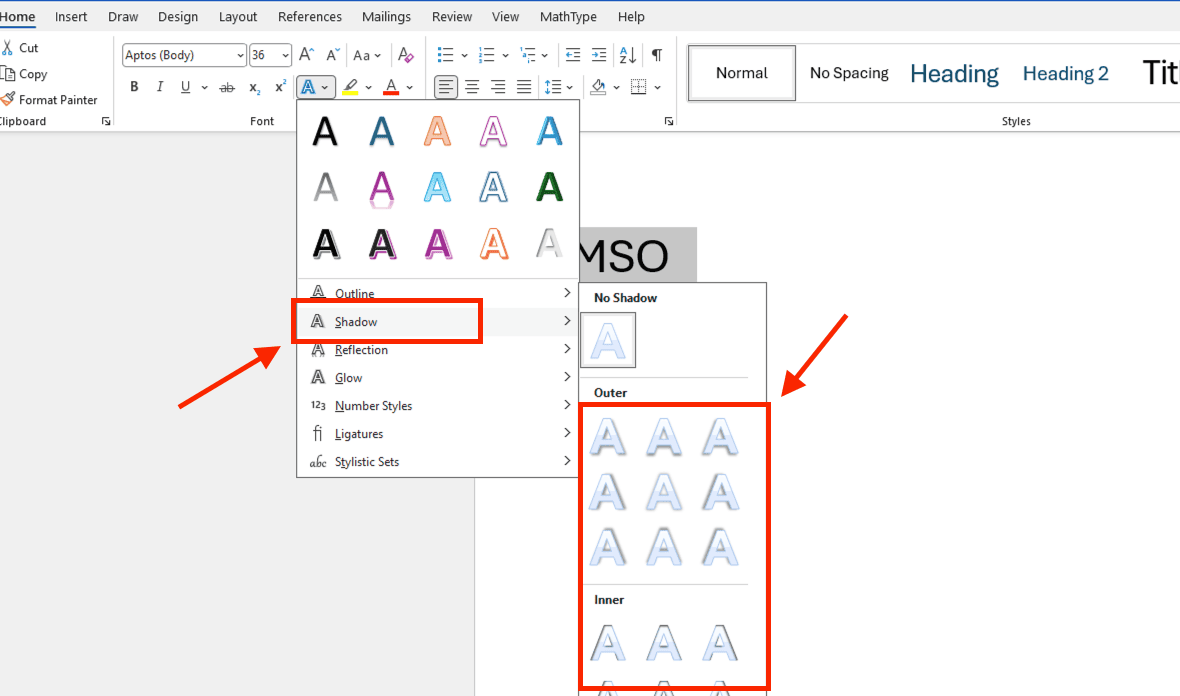
Task: Apply the No Spacing style
Action: click(849, 73)
